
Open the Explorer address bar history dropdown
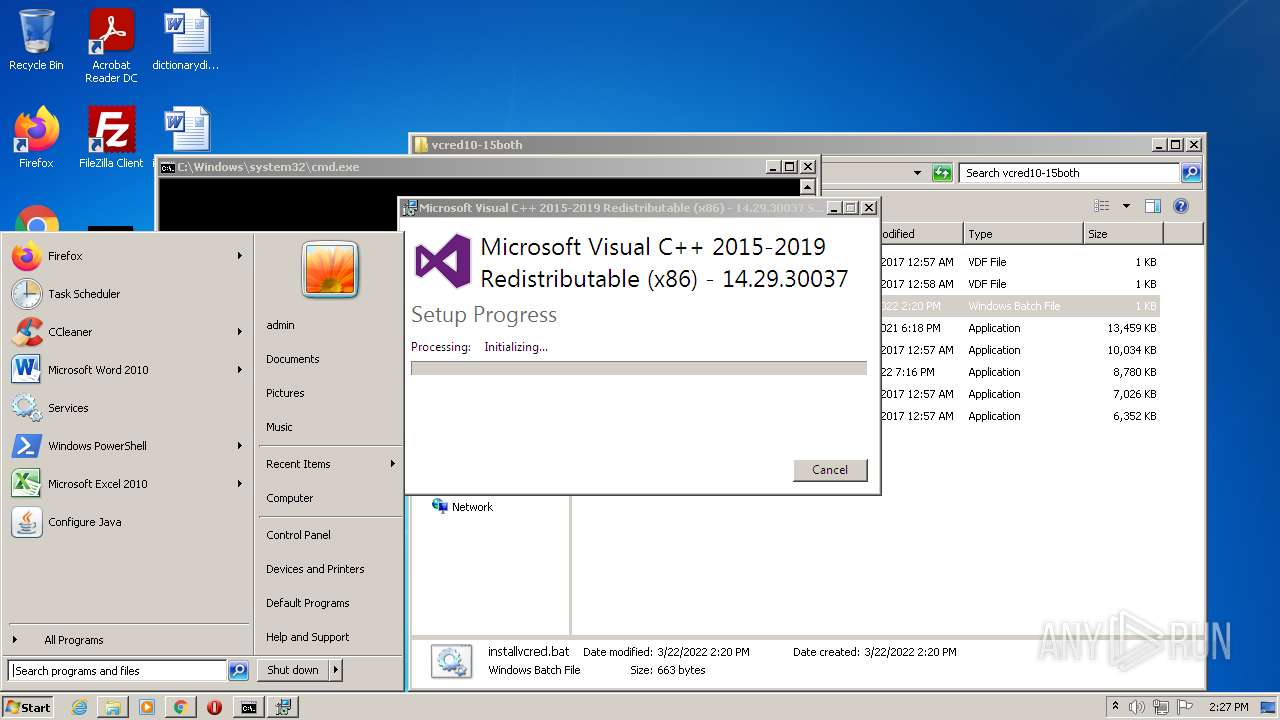coord(917,173)
